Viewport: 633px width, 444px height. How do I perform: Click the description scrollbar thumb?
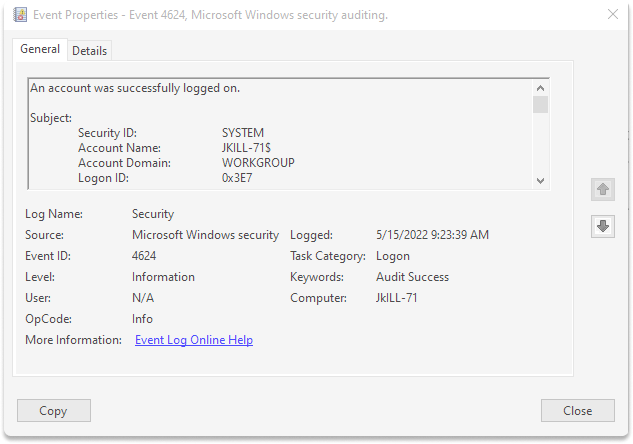point(541,105)
